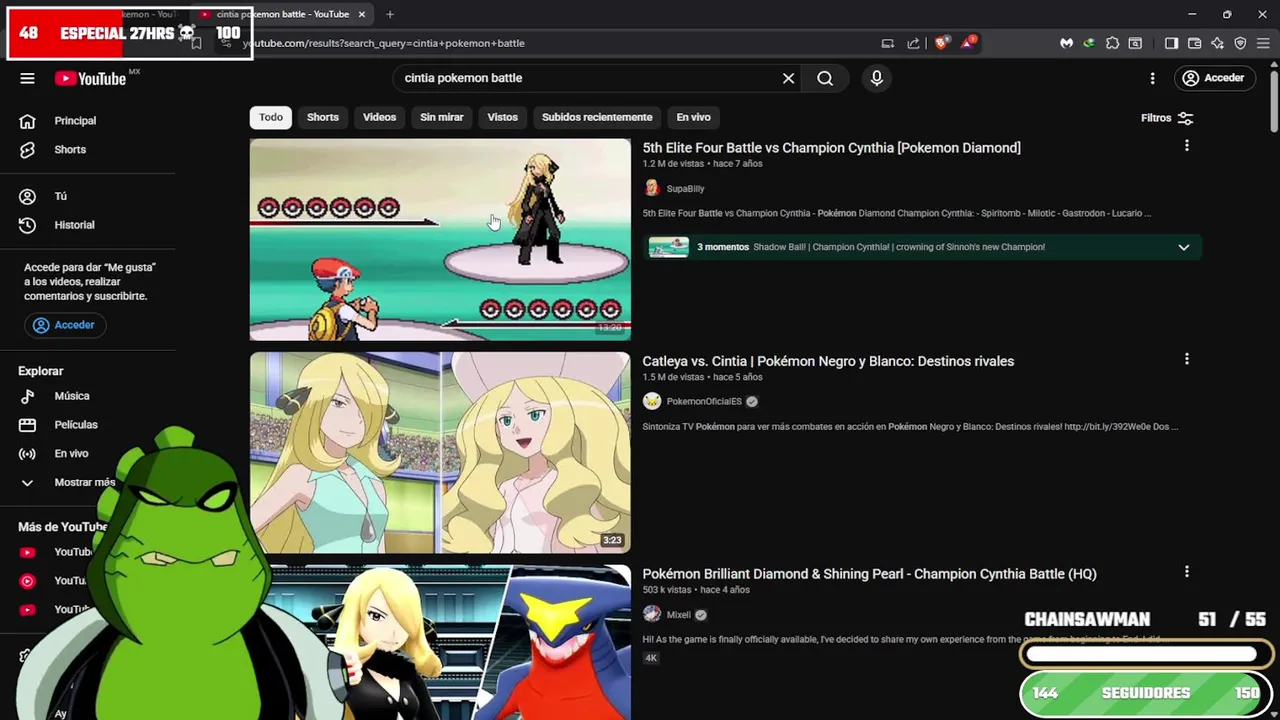Open the Filtros search filters
Image resolution: width=1280 pixels, height=720 pixels.
pos(1167,118)
